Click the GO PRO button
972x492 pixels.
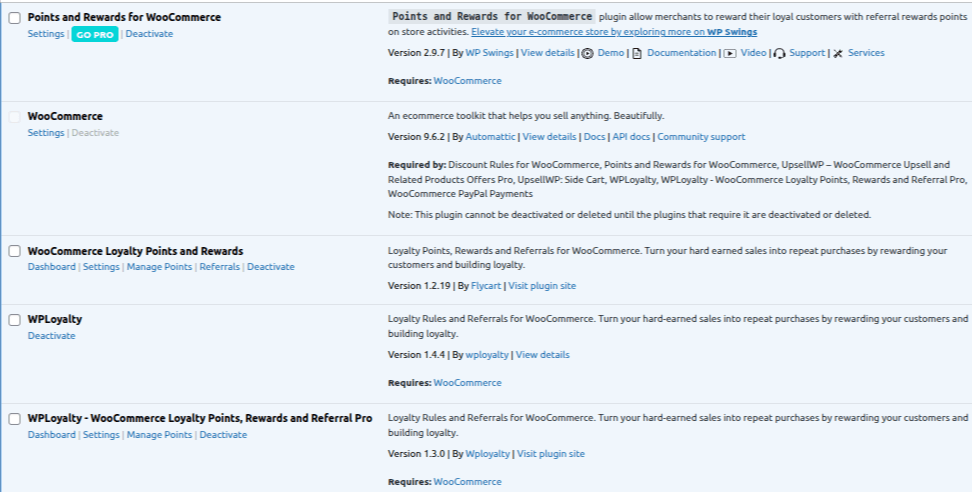[95, 35]
